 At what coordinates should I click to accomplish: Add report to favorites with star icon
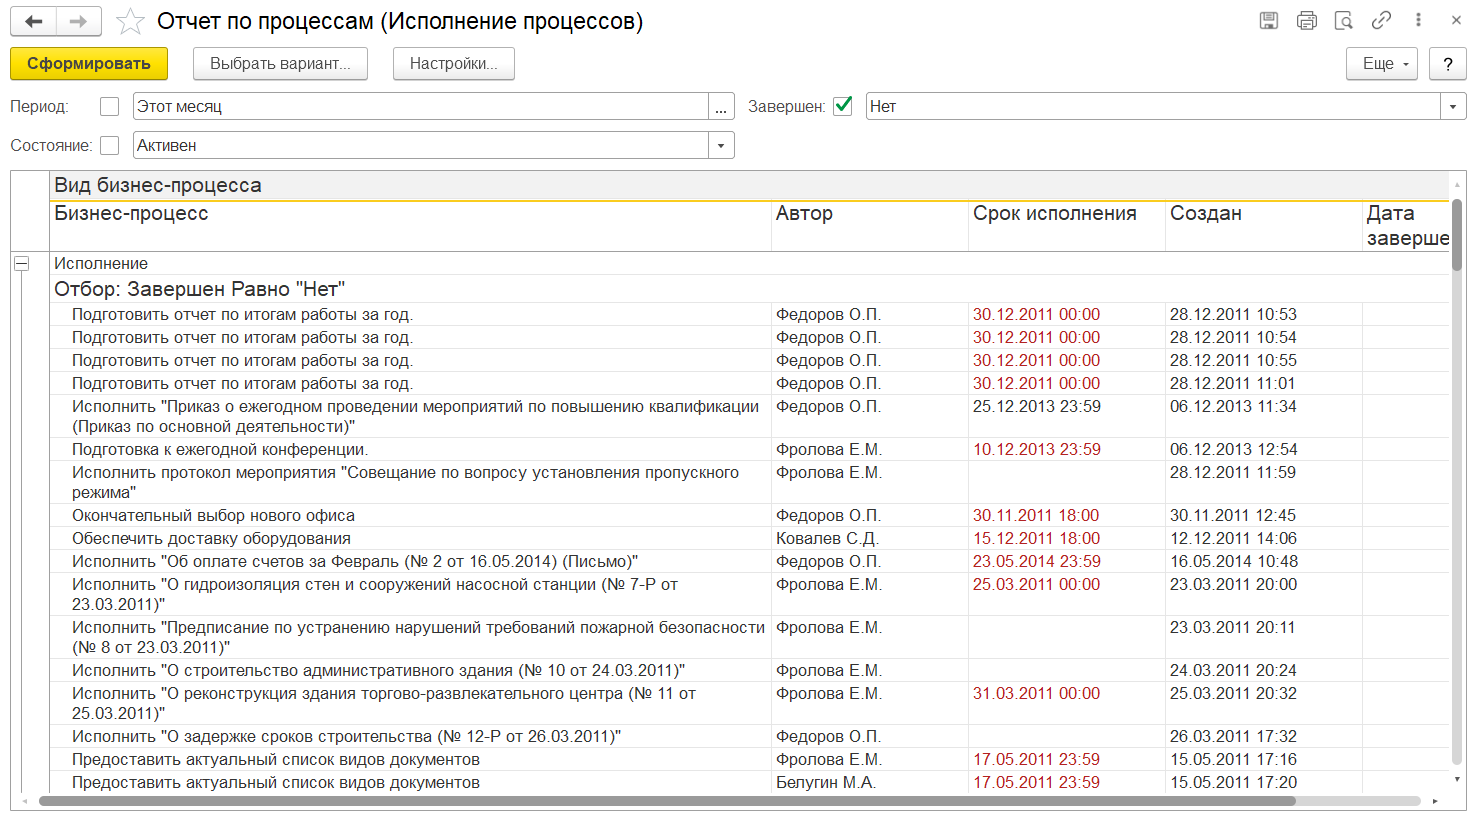[129, 21]
